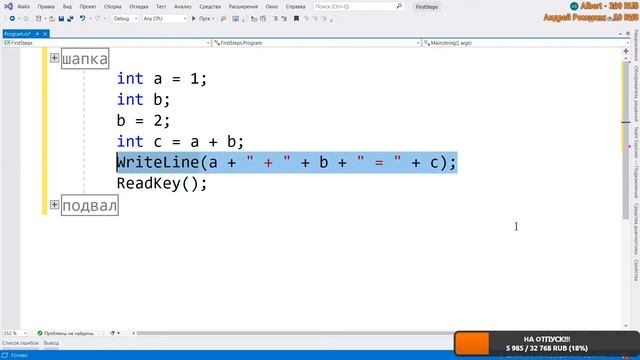Click the code line 'int a = 1;'
Image resolution: width=640 pixels, height=360 pixels.
click(162, 78)
